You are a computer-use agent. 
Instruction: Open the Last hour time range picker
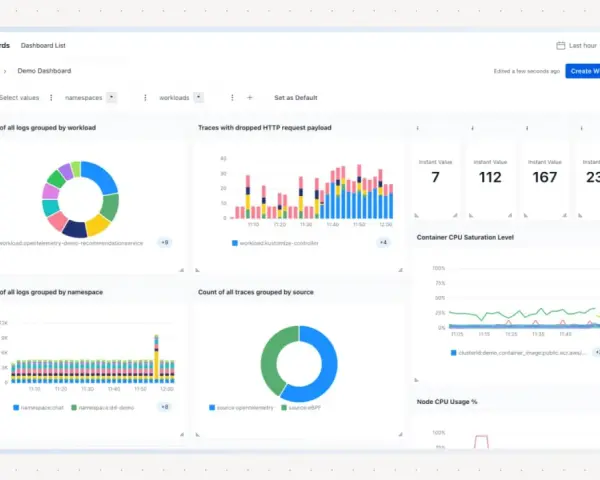pyautogui.click(x=582, y=46)
